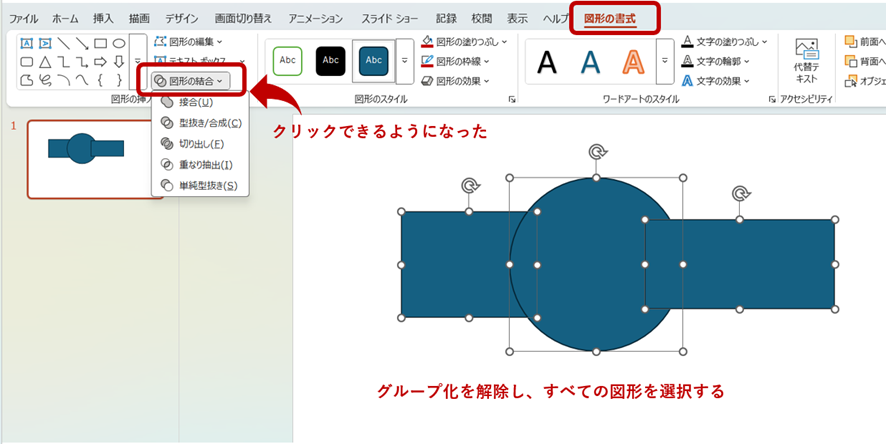Apply the dark blue Abc shape style

pos(373,60)
